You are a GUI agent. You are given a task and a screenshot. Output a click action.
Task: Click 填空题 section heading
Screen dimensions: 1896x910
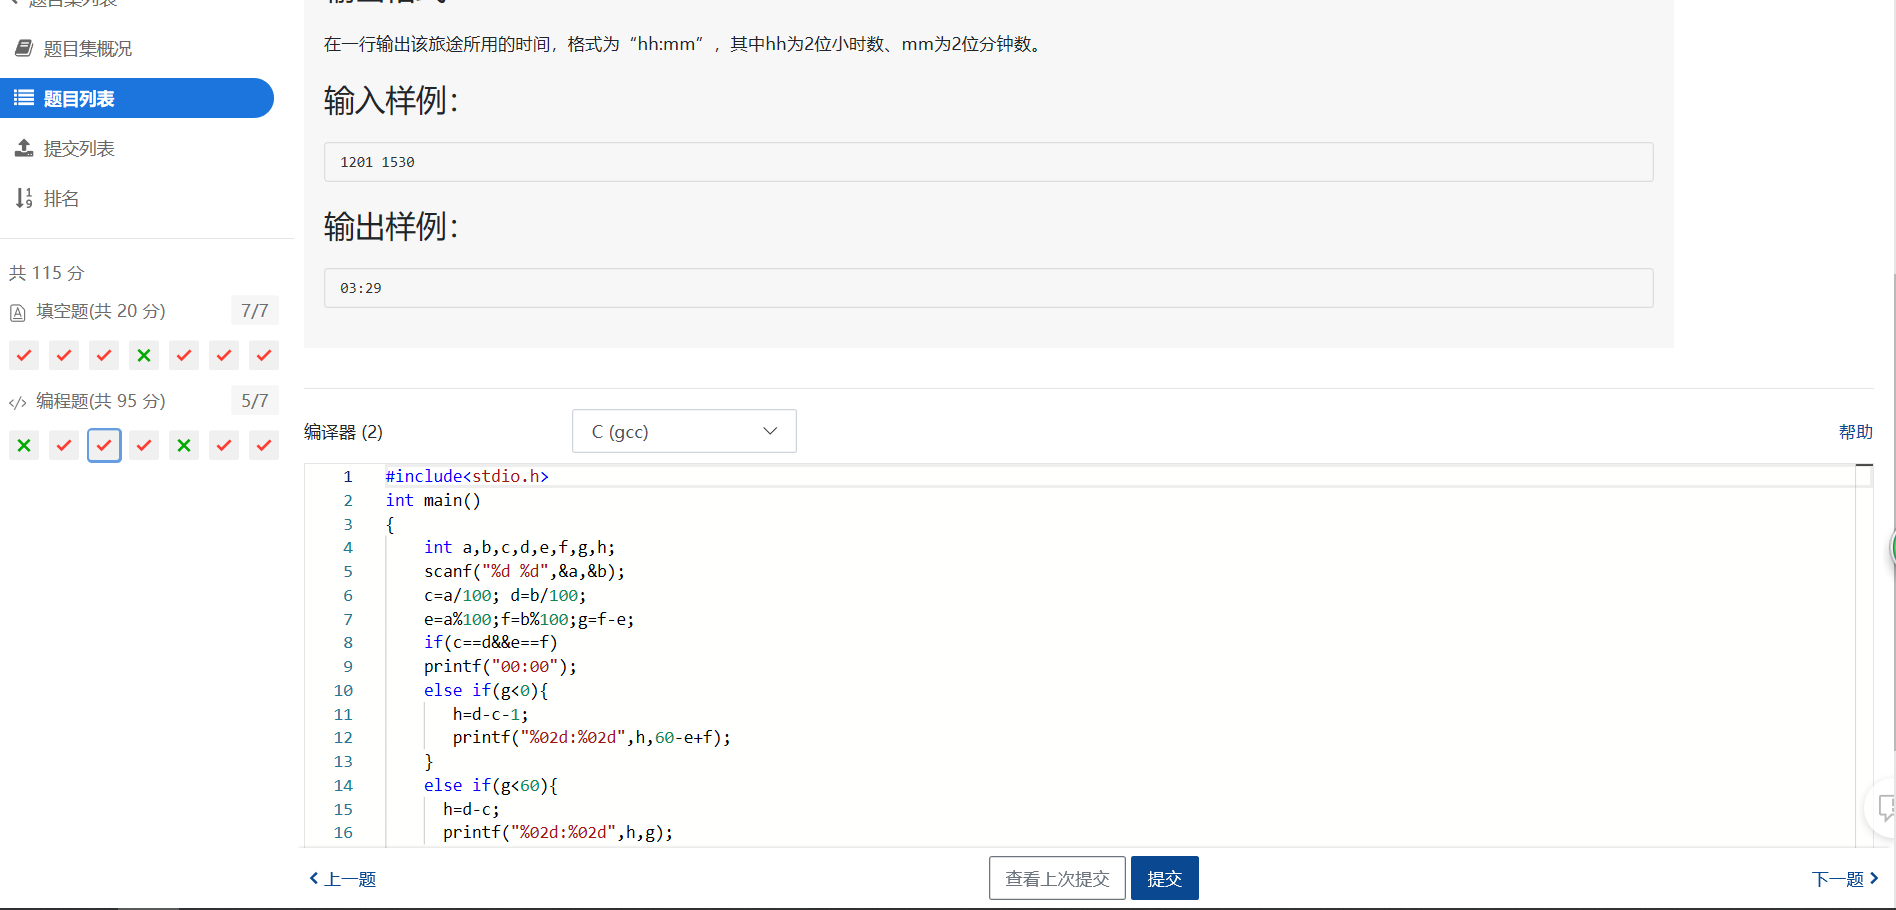[101, 311]
